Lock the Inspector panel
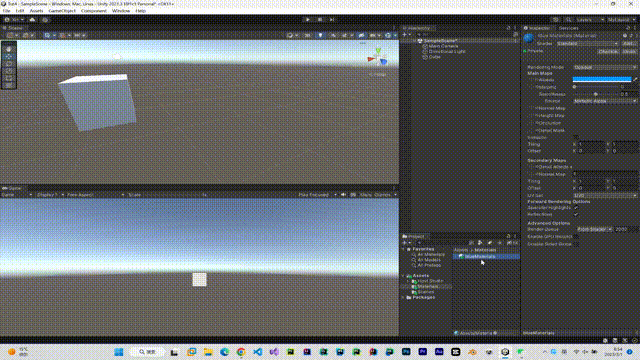The width and height of the screenshot is (640, 360). click(627, 28)
